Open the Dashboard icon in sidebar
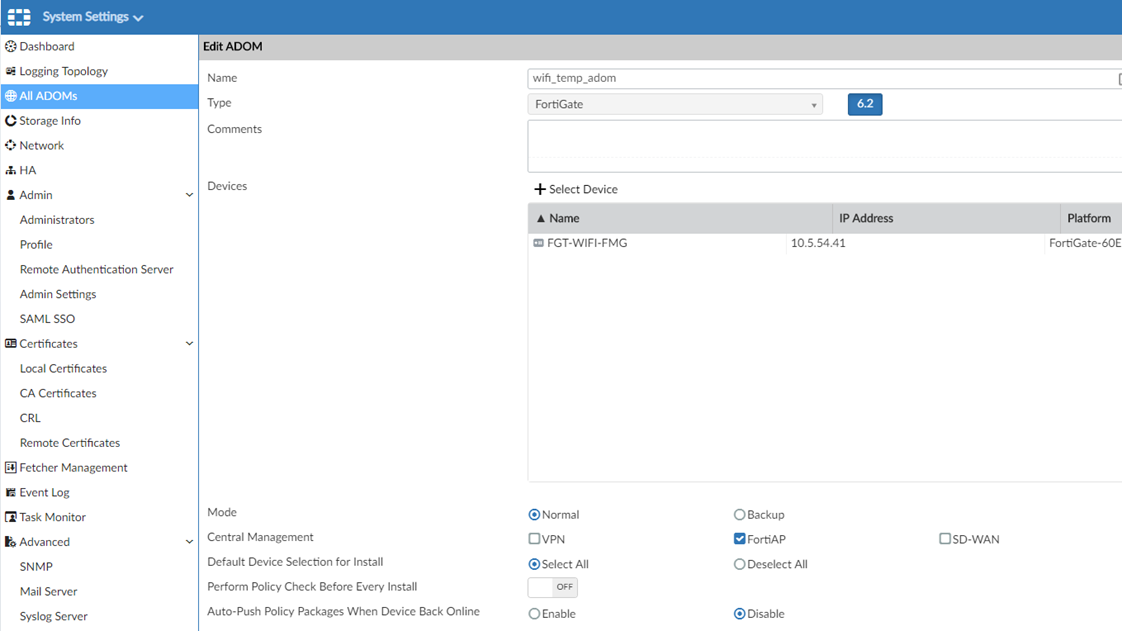The height and width of the screenshot is (631, 1122). click(11, 46)
